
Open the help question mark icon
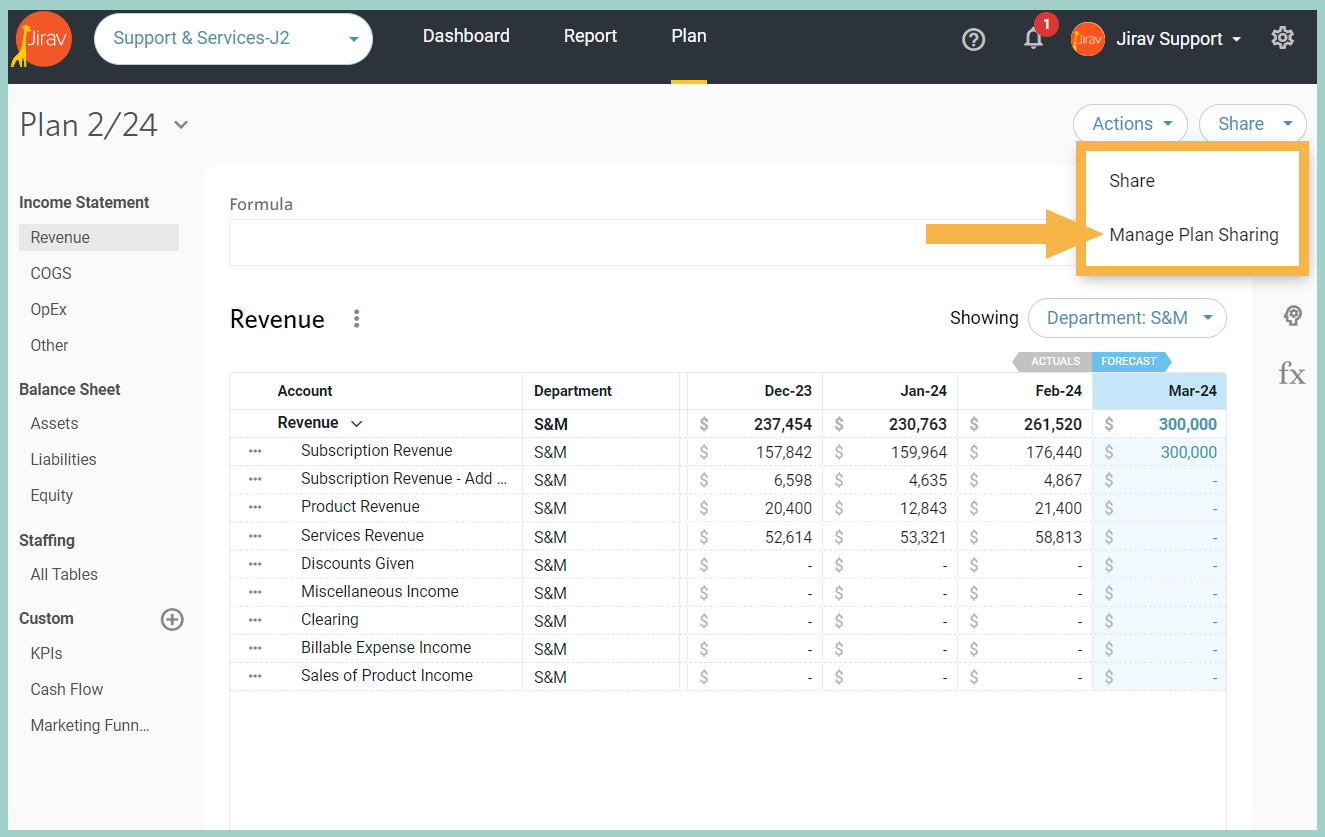[973, 39]
